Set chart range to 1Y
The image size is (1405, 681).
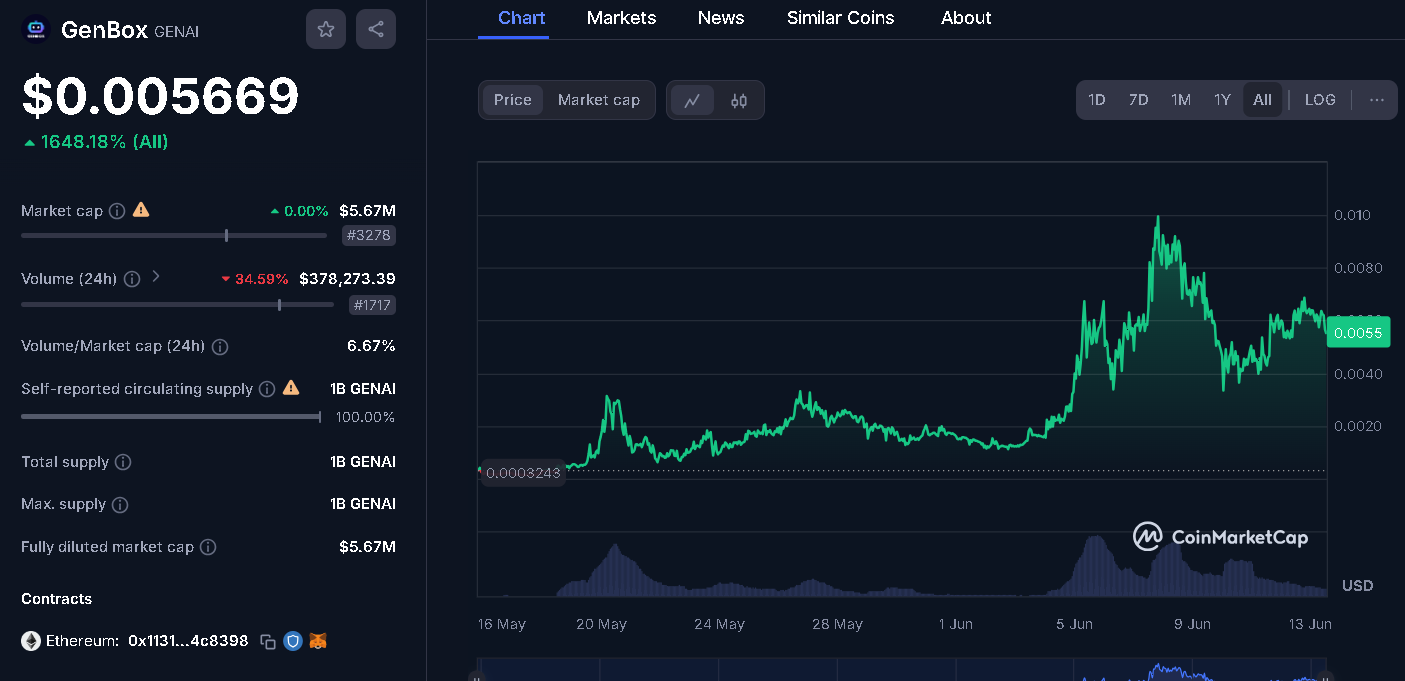point(1222,100)
